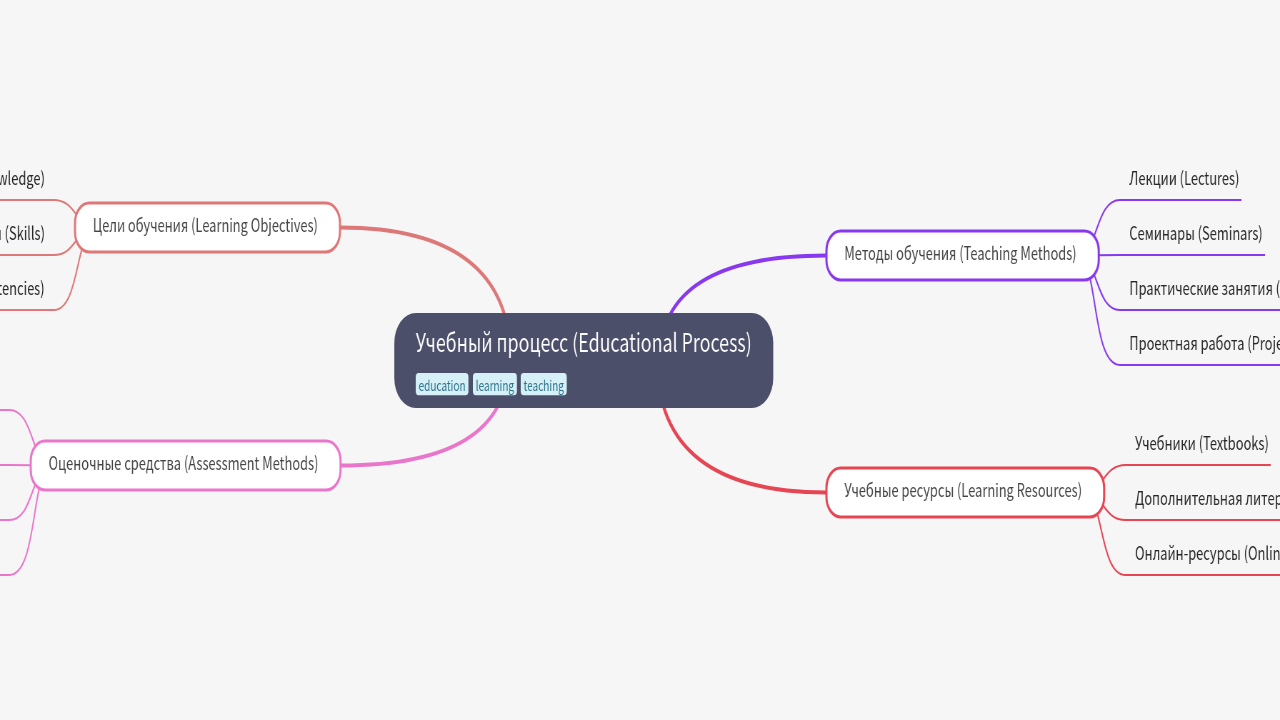Image resolution: width=1280 pixels, height=720 pixels.
Task: Select the Проектная работа leaf node
Action: [x=1203, y=345]
